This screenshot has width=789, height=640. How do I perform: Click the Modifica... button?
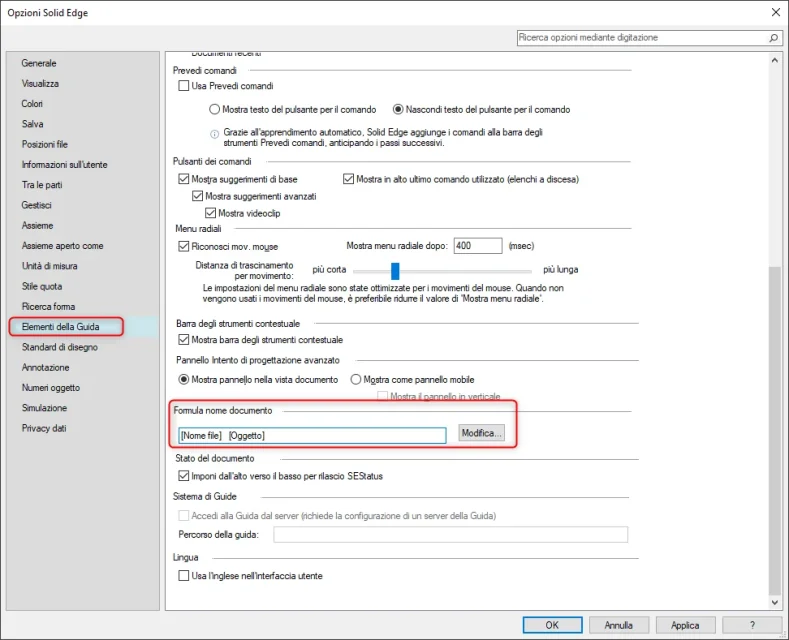coord(481,433)
